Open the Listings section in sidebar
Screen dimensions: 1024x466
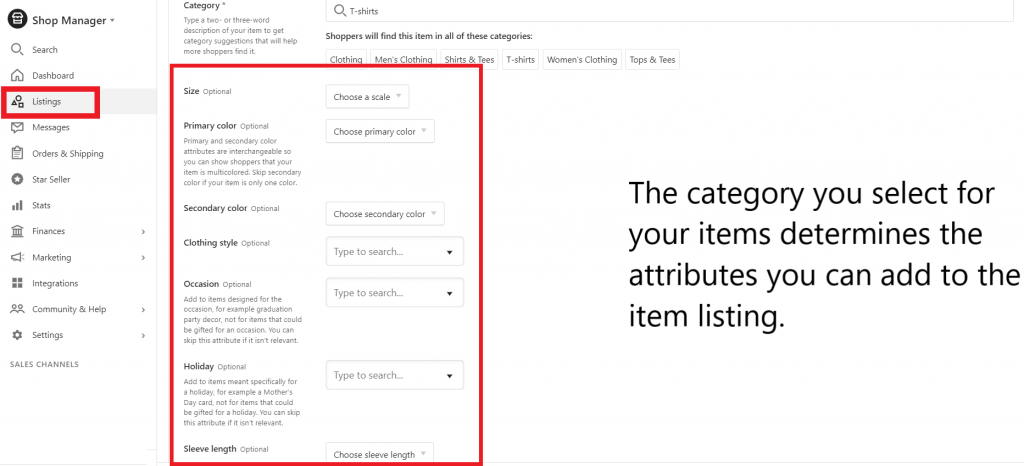46,102
